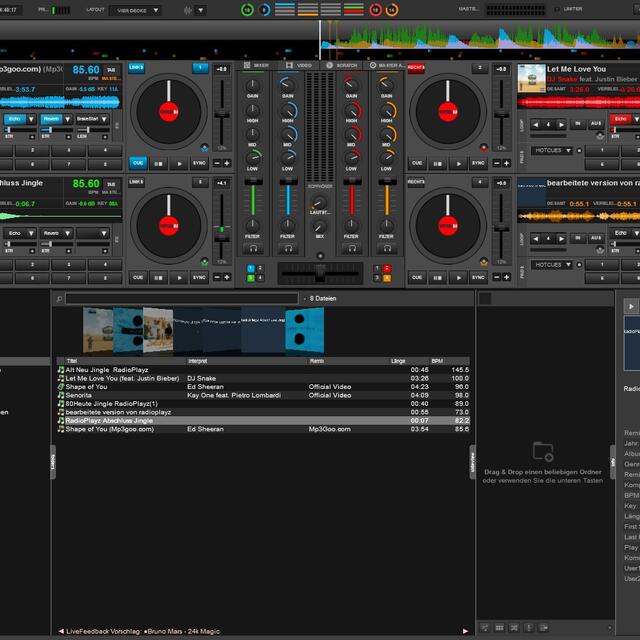Click the folder icon in the drag & drop panel
Screen dimensions: 640x640
[x=543, y=451]
